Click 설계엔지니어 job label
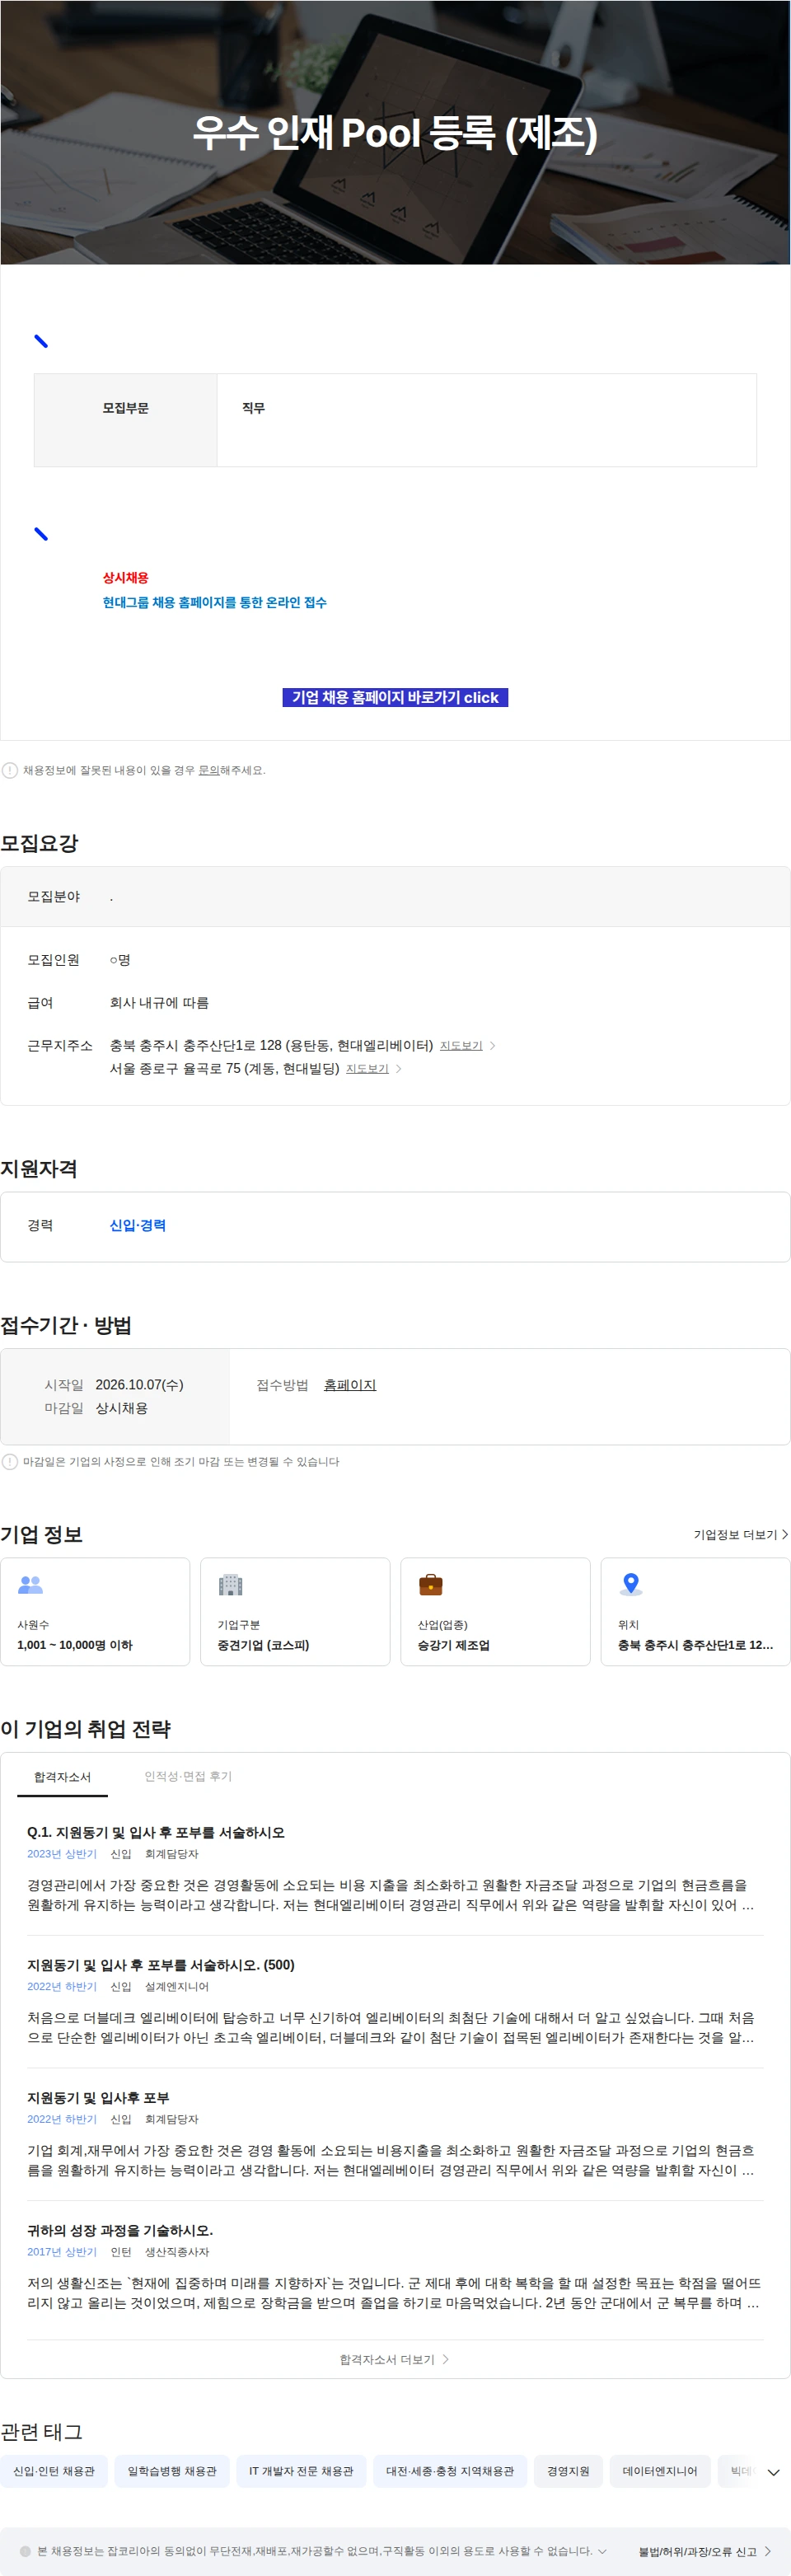The width and height of the screenshot is (791, 2576). tap(177, 1986)
